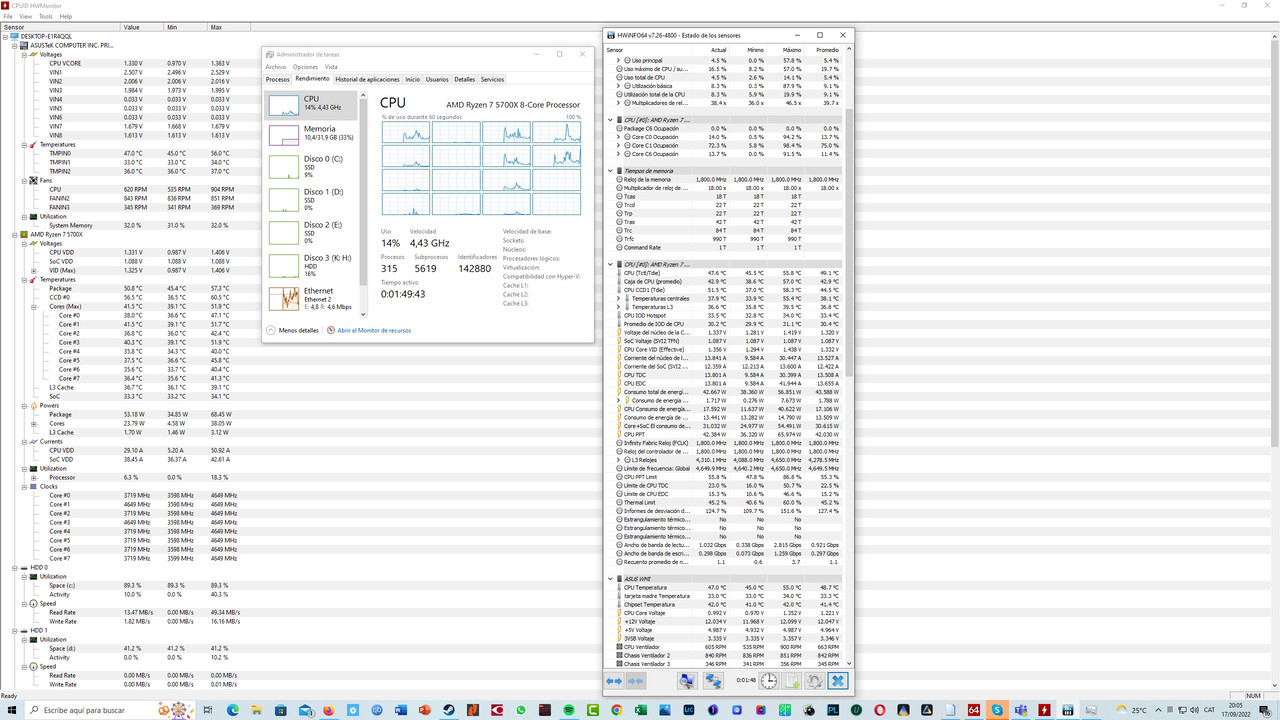Expand the Utilización básica row in HWiNFO
Image resolution: width=1280 pixels, height=720 pixels.
tap(619, 86)
